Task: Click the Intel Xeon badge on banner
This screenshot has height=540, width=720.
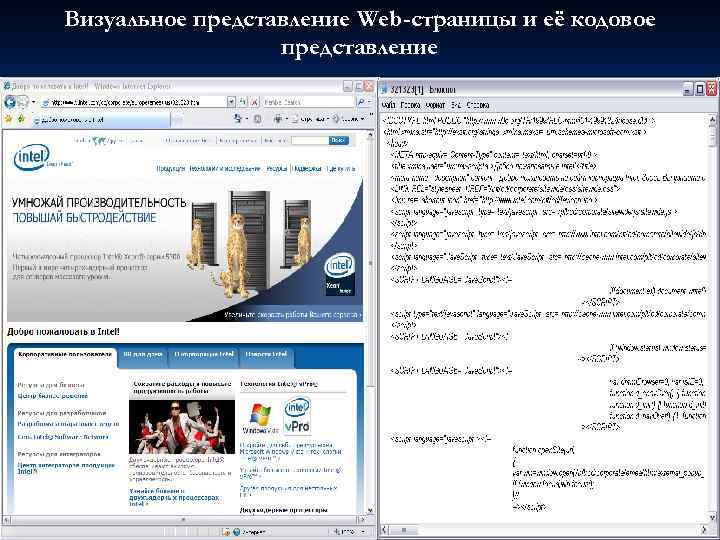Action: pos(340,274)
